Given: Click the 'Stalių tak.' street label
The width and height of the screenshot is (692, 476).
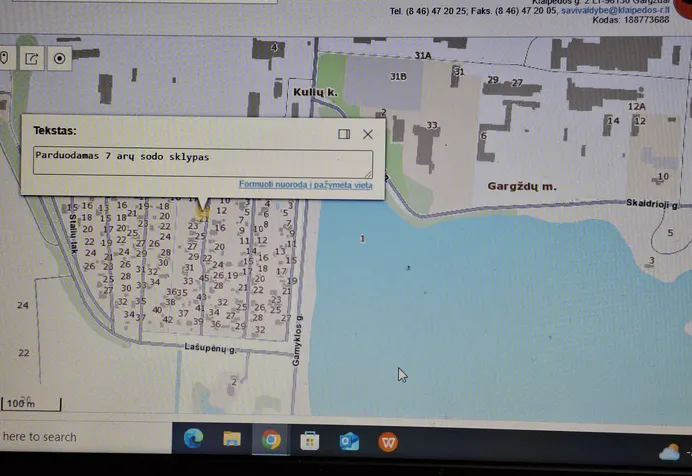Looking at the screenshot, I should [73, 234].
